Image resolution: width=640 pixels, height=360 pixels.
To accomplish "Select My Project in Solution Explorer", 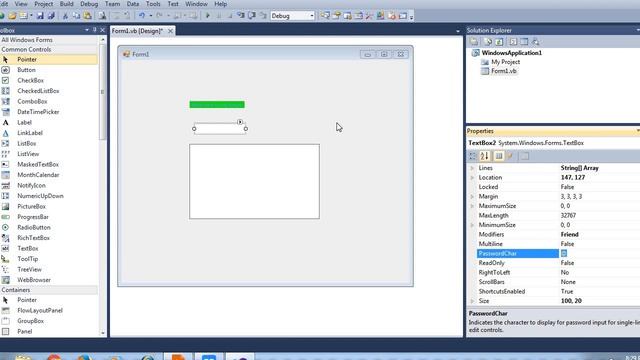I will coord(505,62).
